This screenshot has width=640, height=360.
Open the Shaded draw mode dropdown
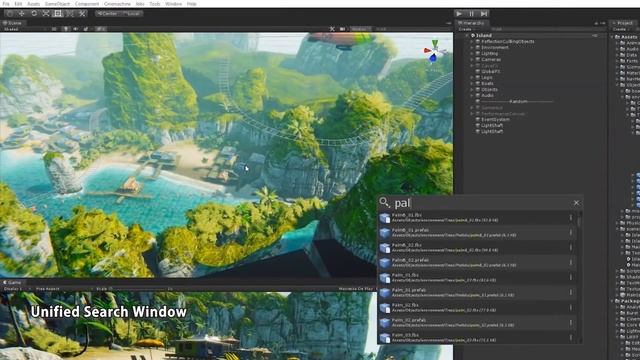click(x=24, y=29)
